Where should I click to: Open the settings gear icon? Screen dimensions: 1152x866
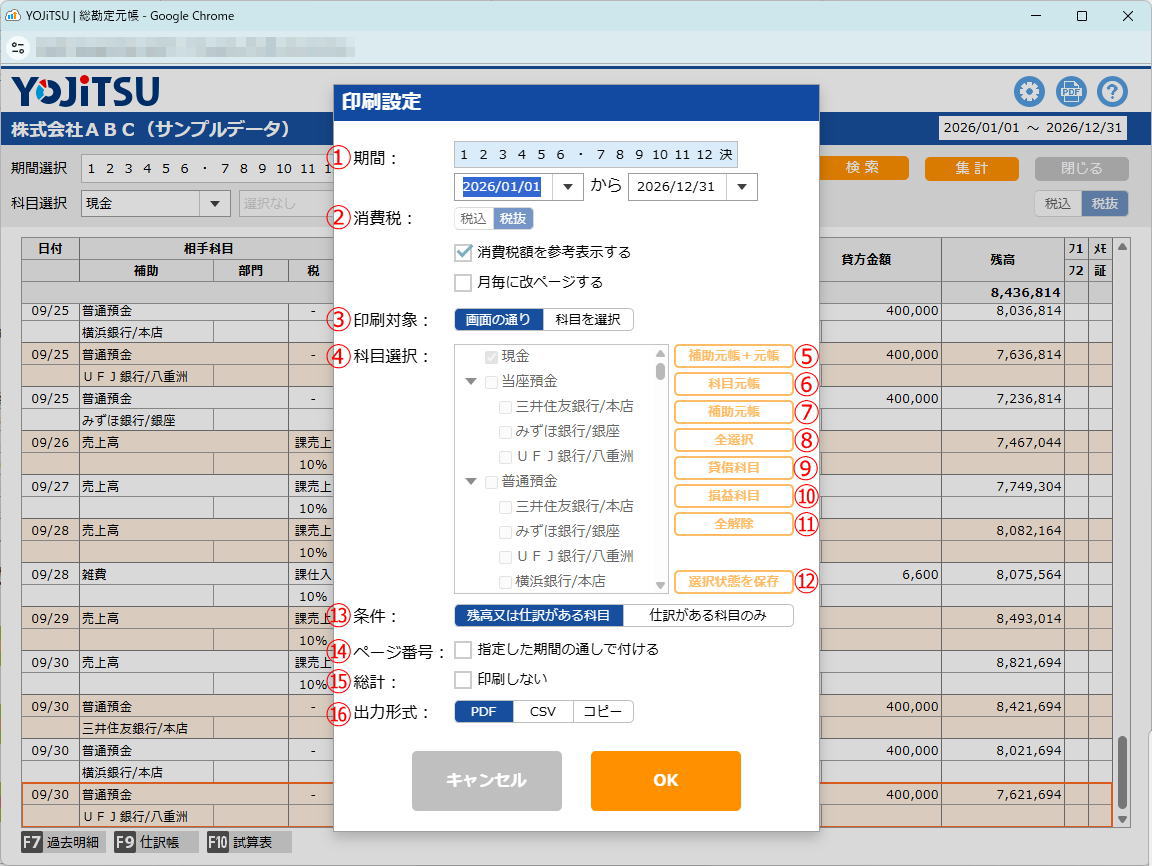[x=1029, y=92]
